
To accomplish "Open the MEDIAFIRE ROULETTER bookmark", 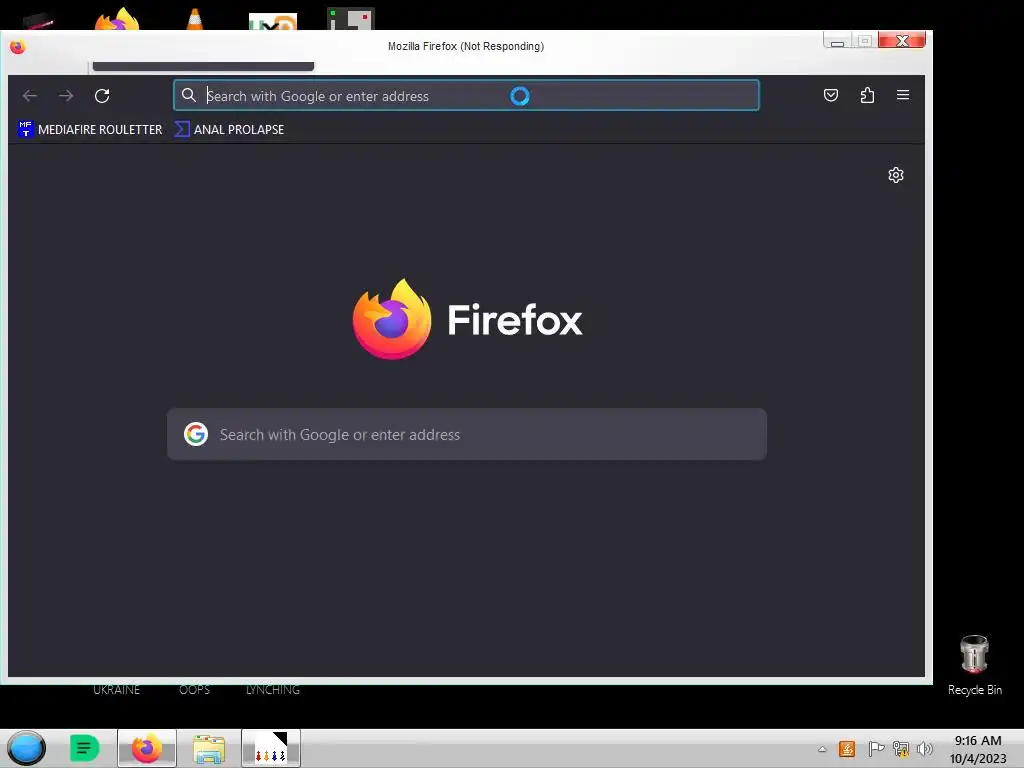I will click(x=90, y=129).
